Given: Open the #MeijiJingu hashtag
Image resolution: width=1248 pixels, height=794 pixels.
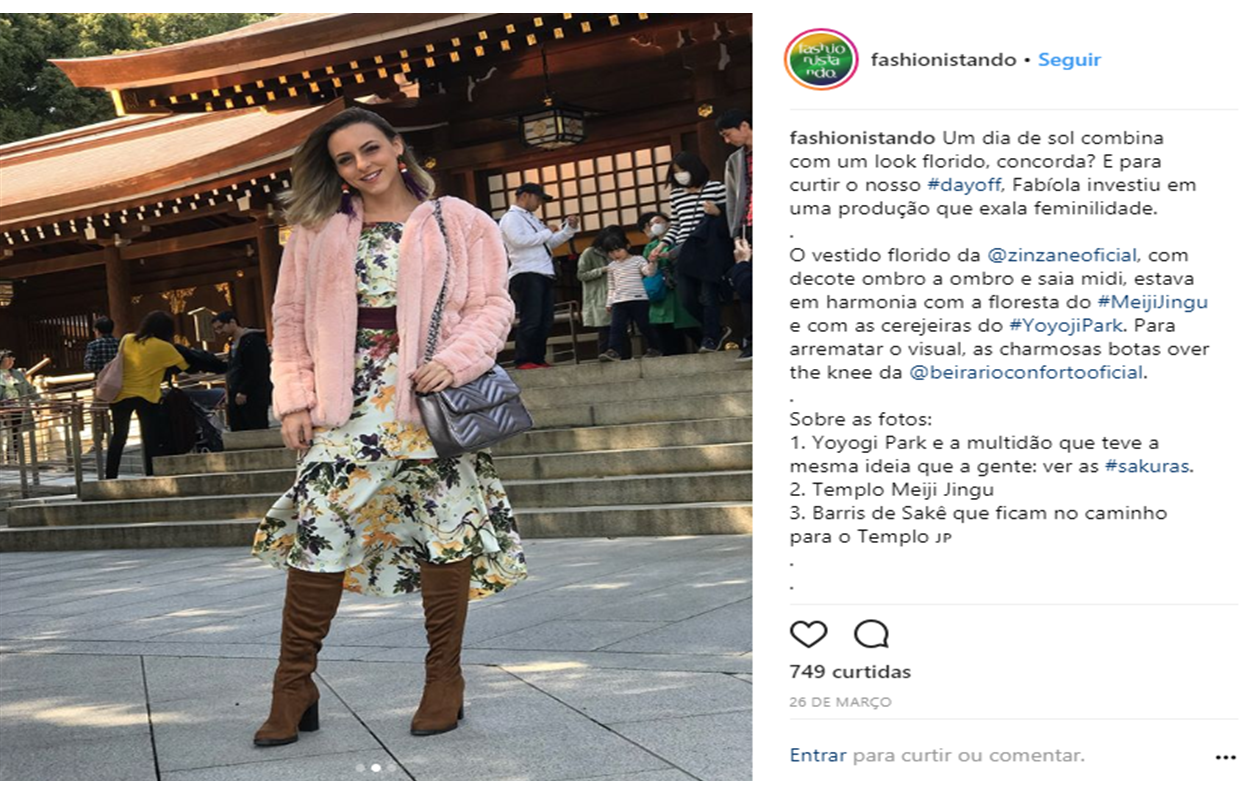Looking at the screenshot, I should [x=1152, y=302].
